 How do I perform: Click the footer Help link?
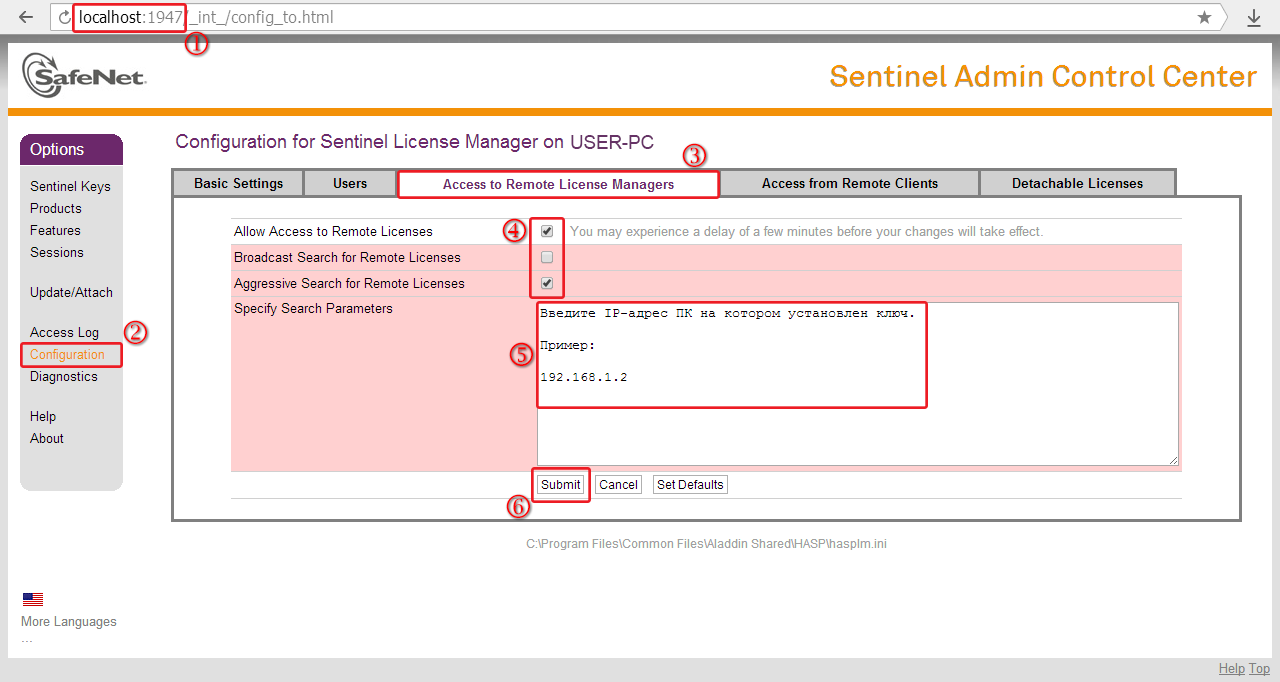pos(1231,668)
